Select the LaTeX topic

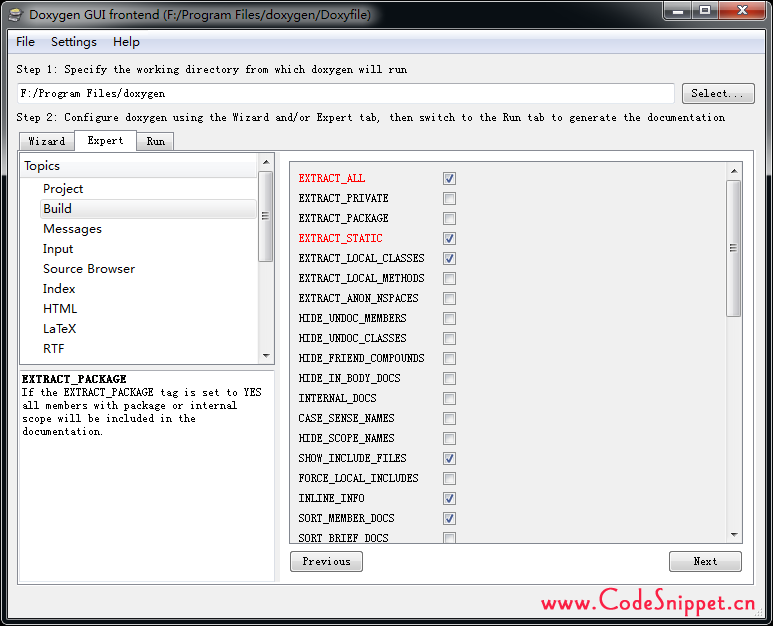tap(148, 329)
